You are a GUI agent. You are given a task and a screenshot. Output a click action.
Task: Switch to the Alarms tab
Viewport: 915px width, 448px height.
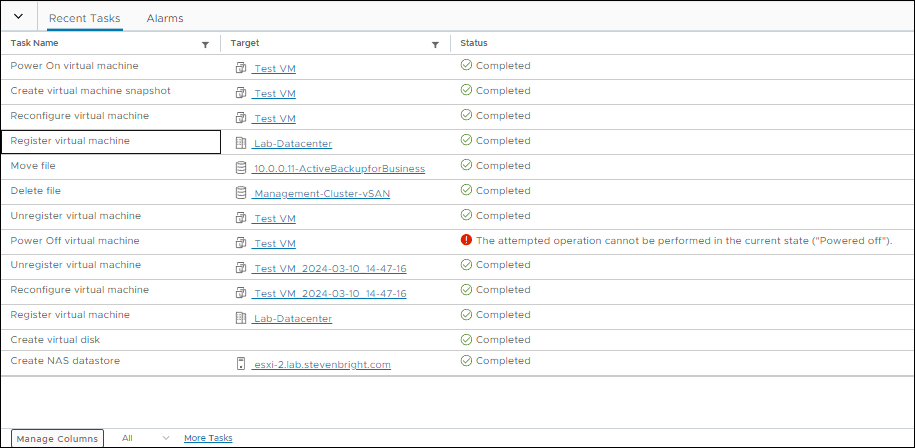pyautogui.click(x=164, y=18)
